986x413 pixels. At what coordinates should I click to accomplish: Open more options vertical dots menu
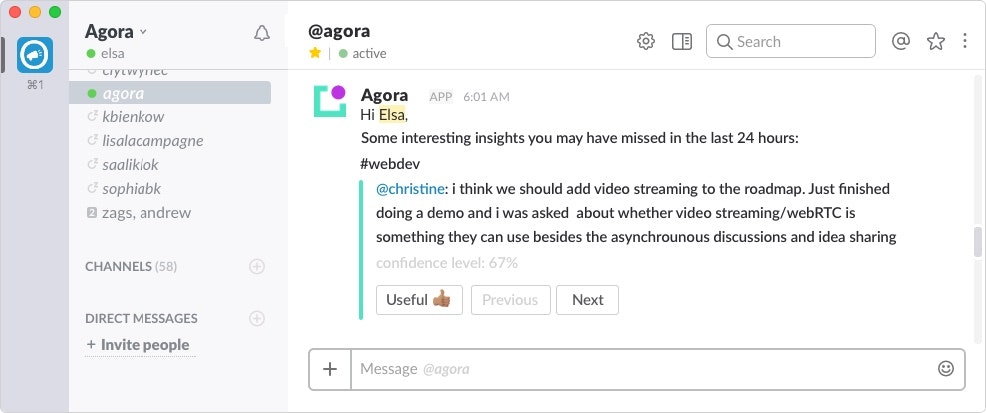[965, 41]
